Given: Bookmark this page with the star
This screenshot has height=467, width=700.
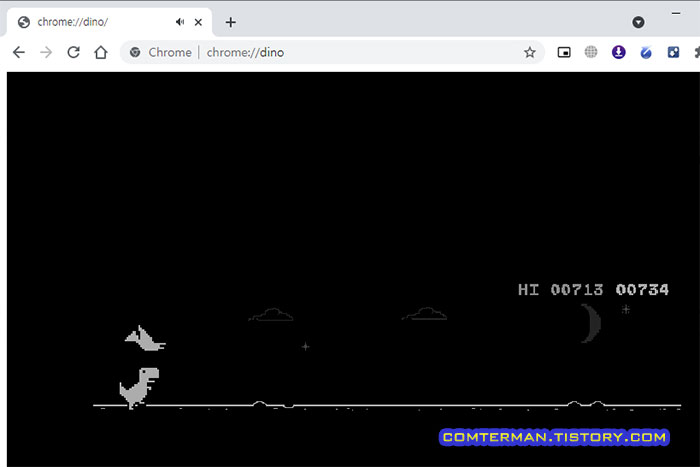Looking at the screenshot, I should pyautogui.click(x=529, y=52).
